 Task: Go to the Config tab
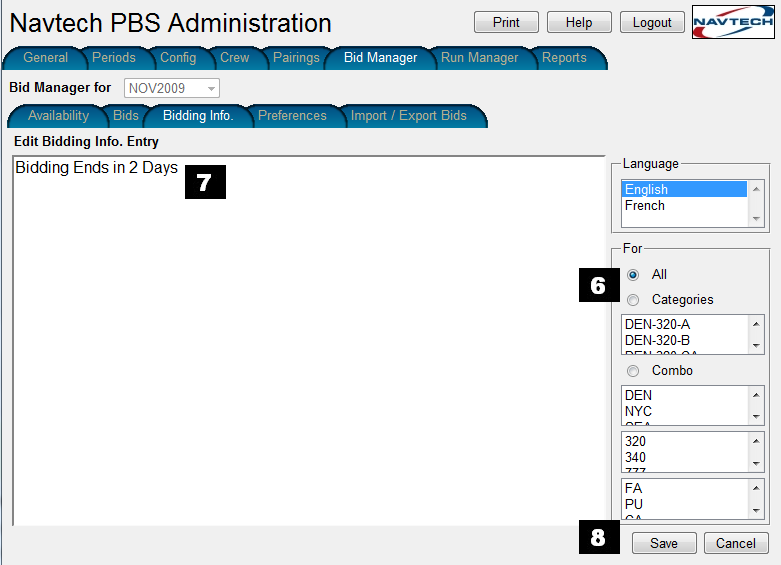(x=178, y=58)
